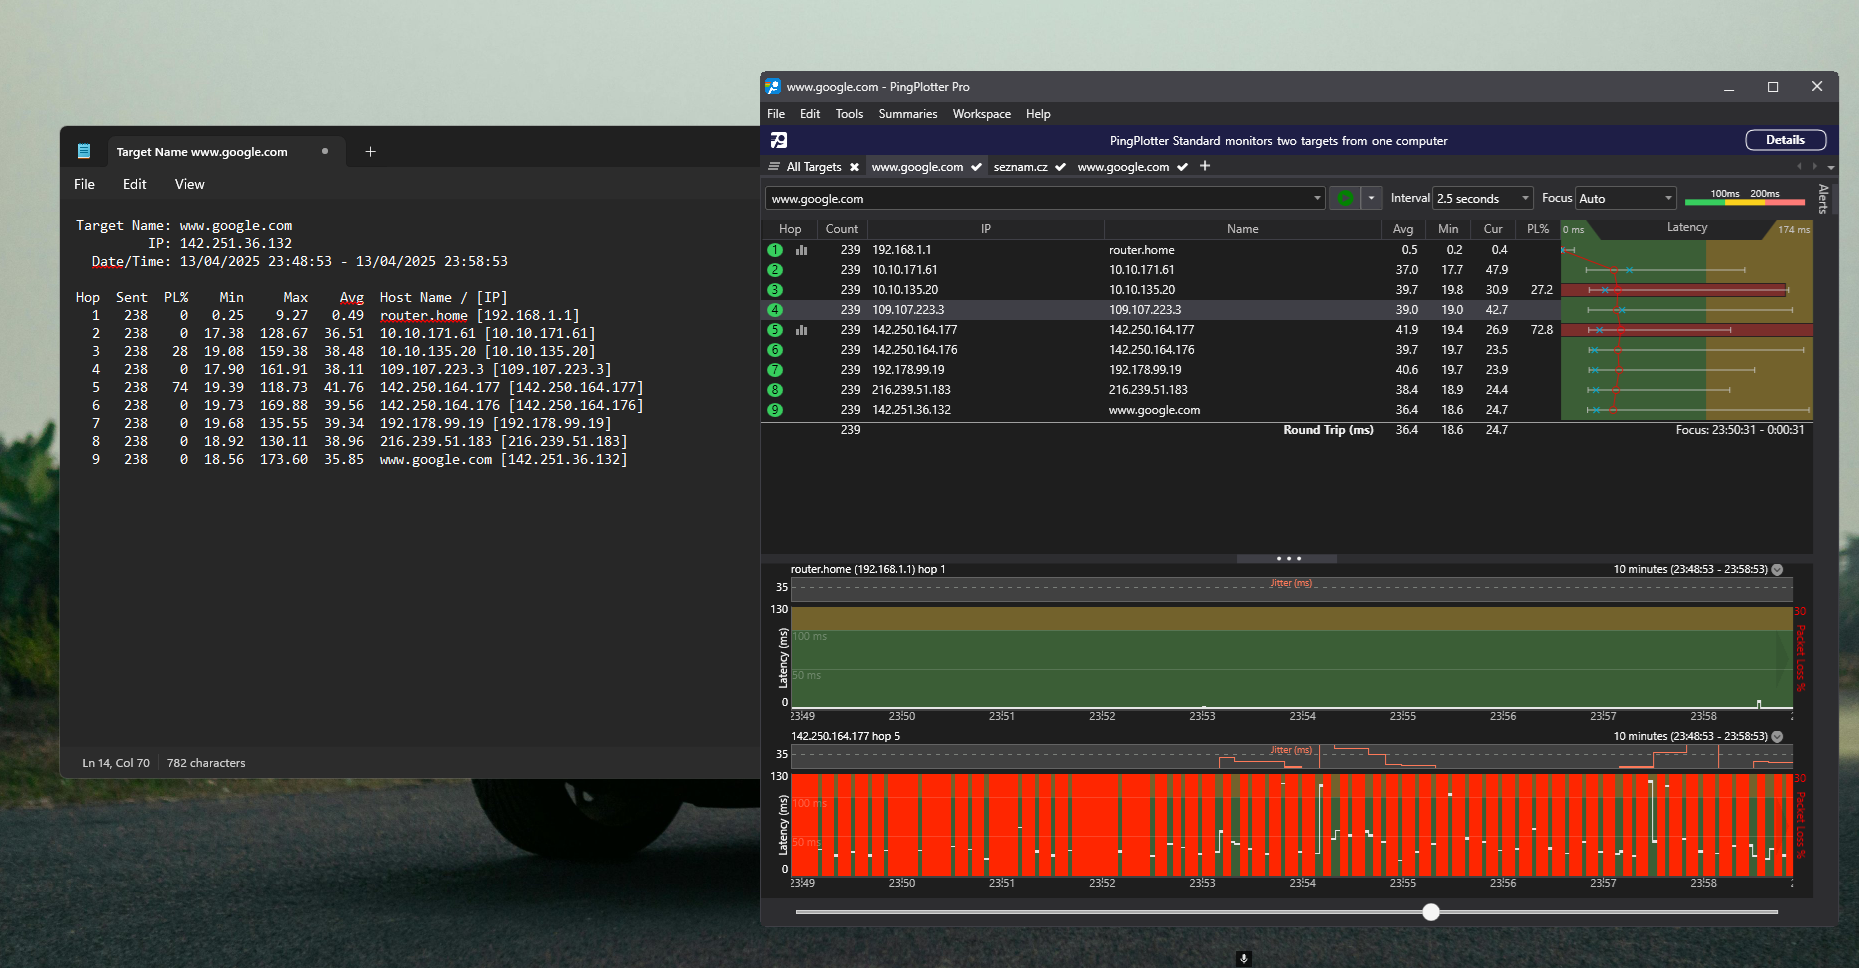This screenshot has height=968, width=1859.
Task: Click the Notepad app icon in the title bar
Action: point(84,151)
